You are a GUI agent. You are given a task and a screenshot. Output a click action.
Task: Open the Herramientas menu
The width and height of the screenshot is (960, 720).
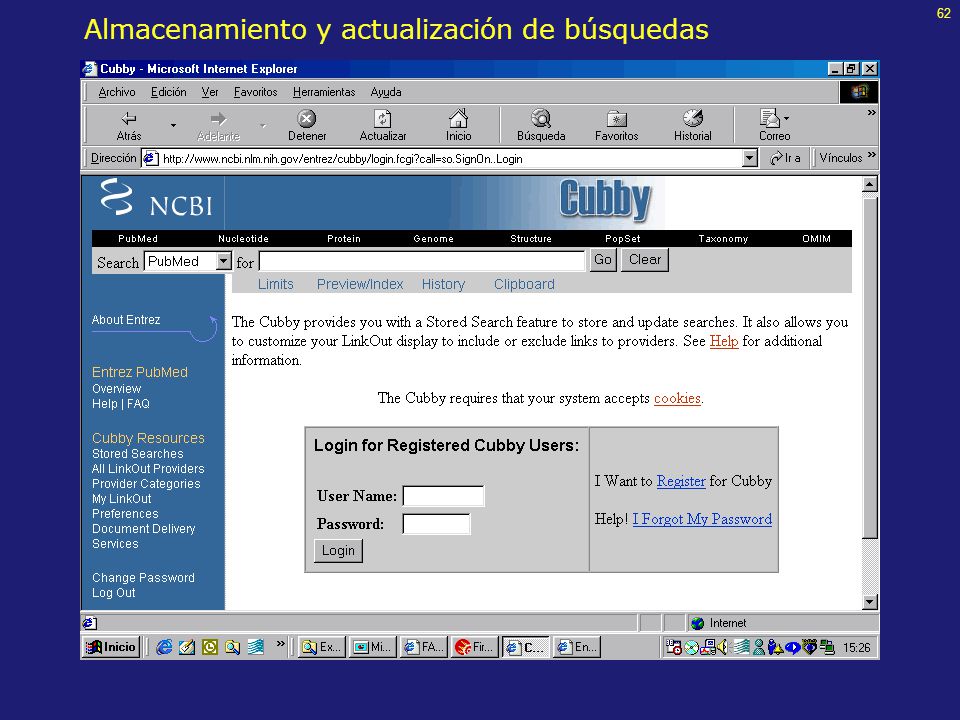(x=324, y=92)
